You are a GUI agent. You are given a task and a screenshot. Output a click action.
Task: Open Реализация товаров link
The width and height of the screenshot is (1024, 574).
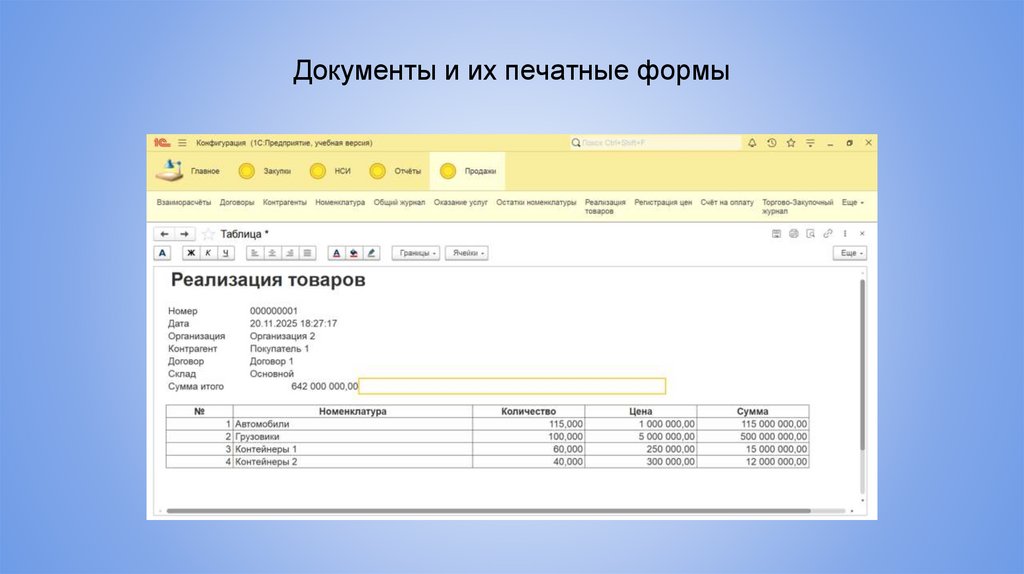[x=605, y=206]
